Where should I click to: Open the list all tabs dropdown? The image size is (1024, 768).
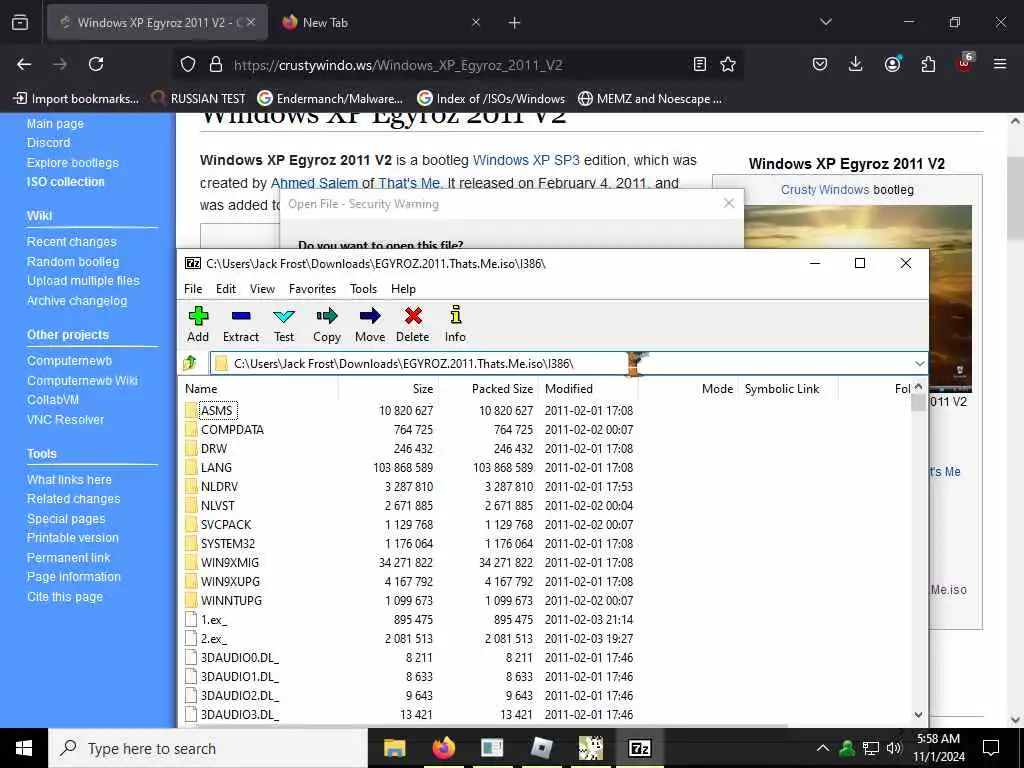826,22
